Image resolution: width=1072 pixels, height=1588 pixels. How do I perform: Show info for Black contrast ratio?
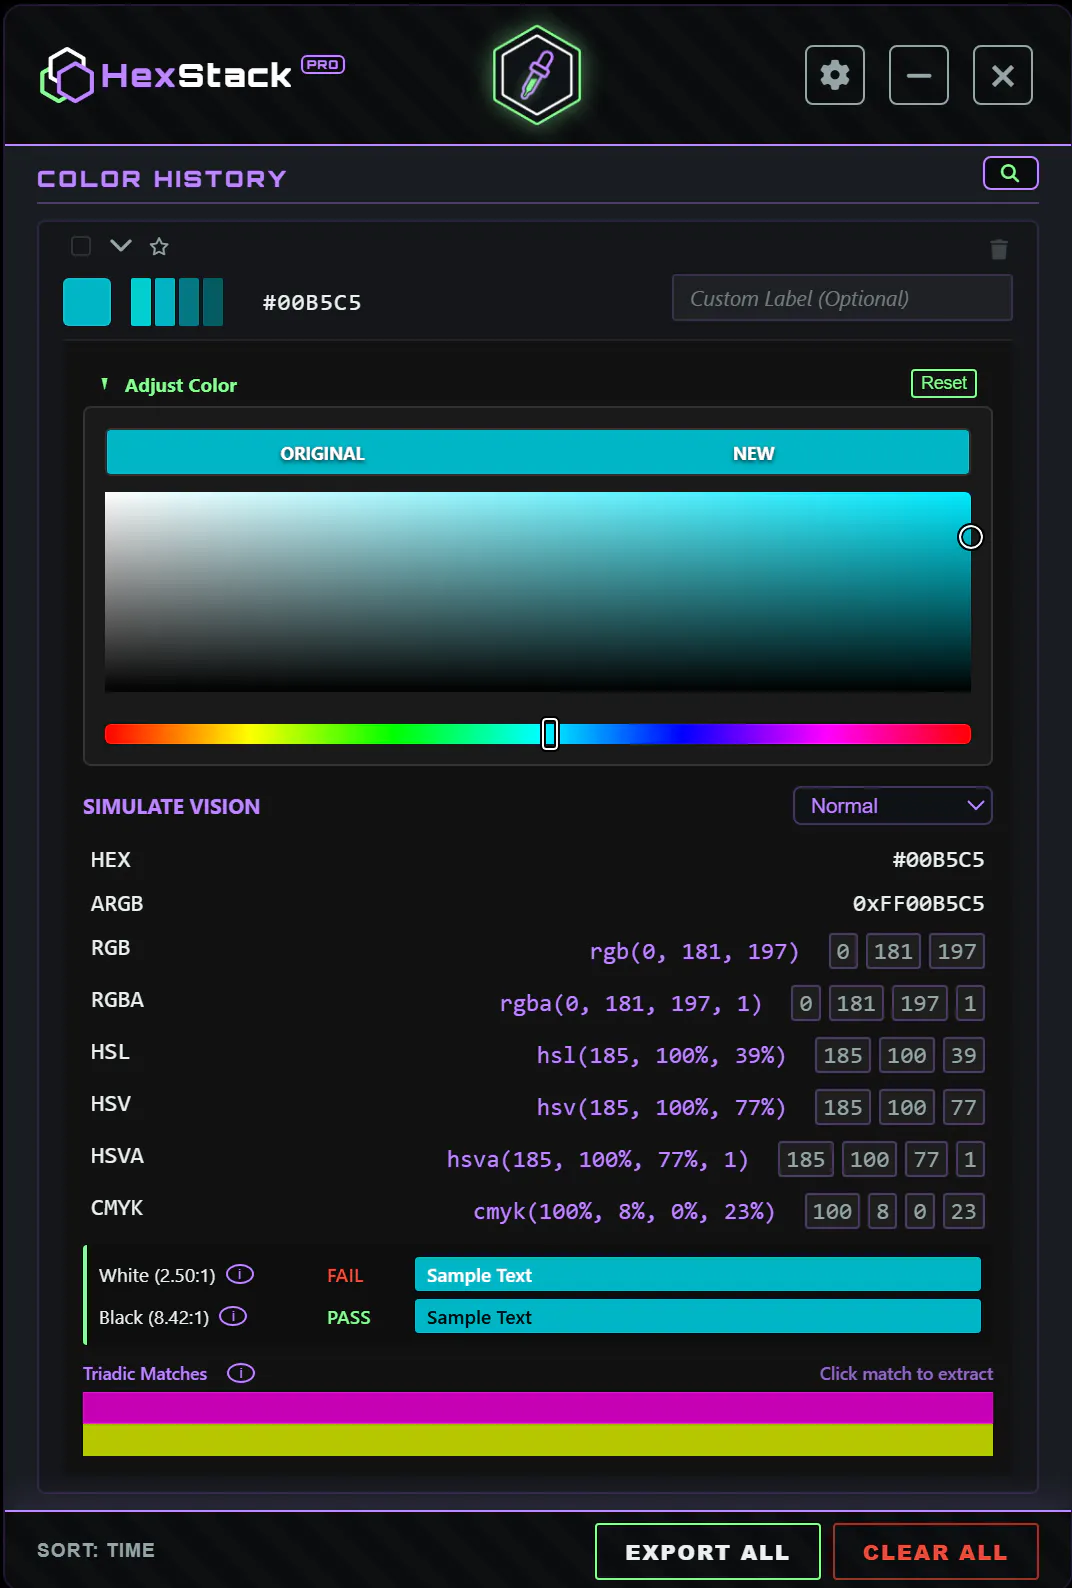point(233,1316)
